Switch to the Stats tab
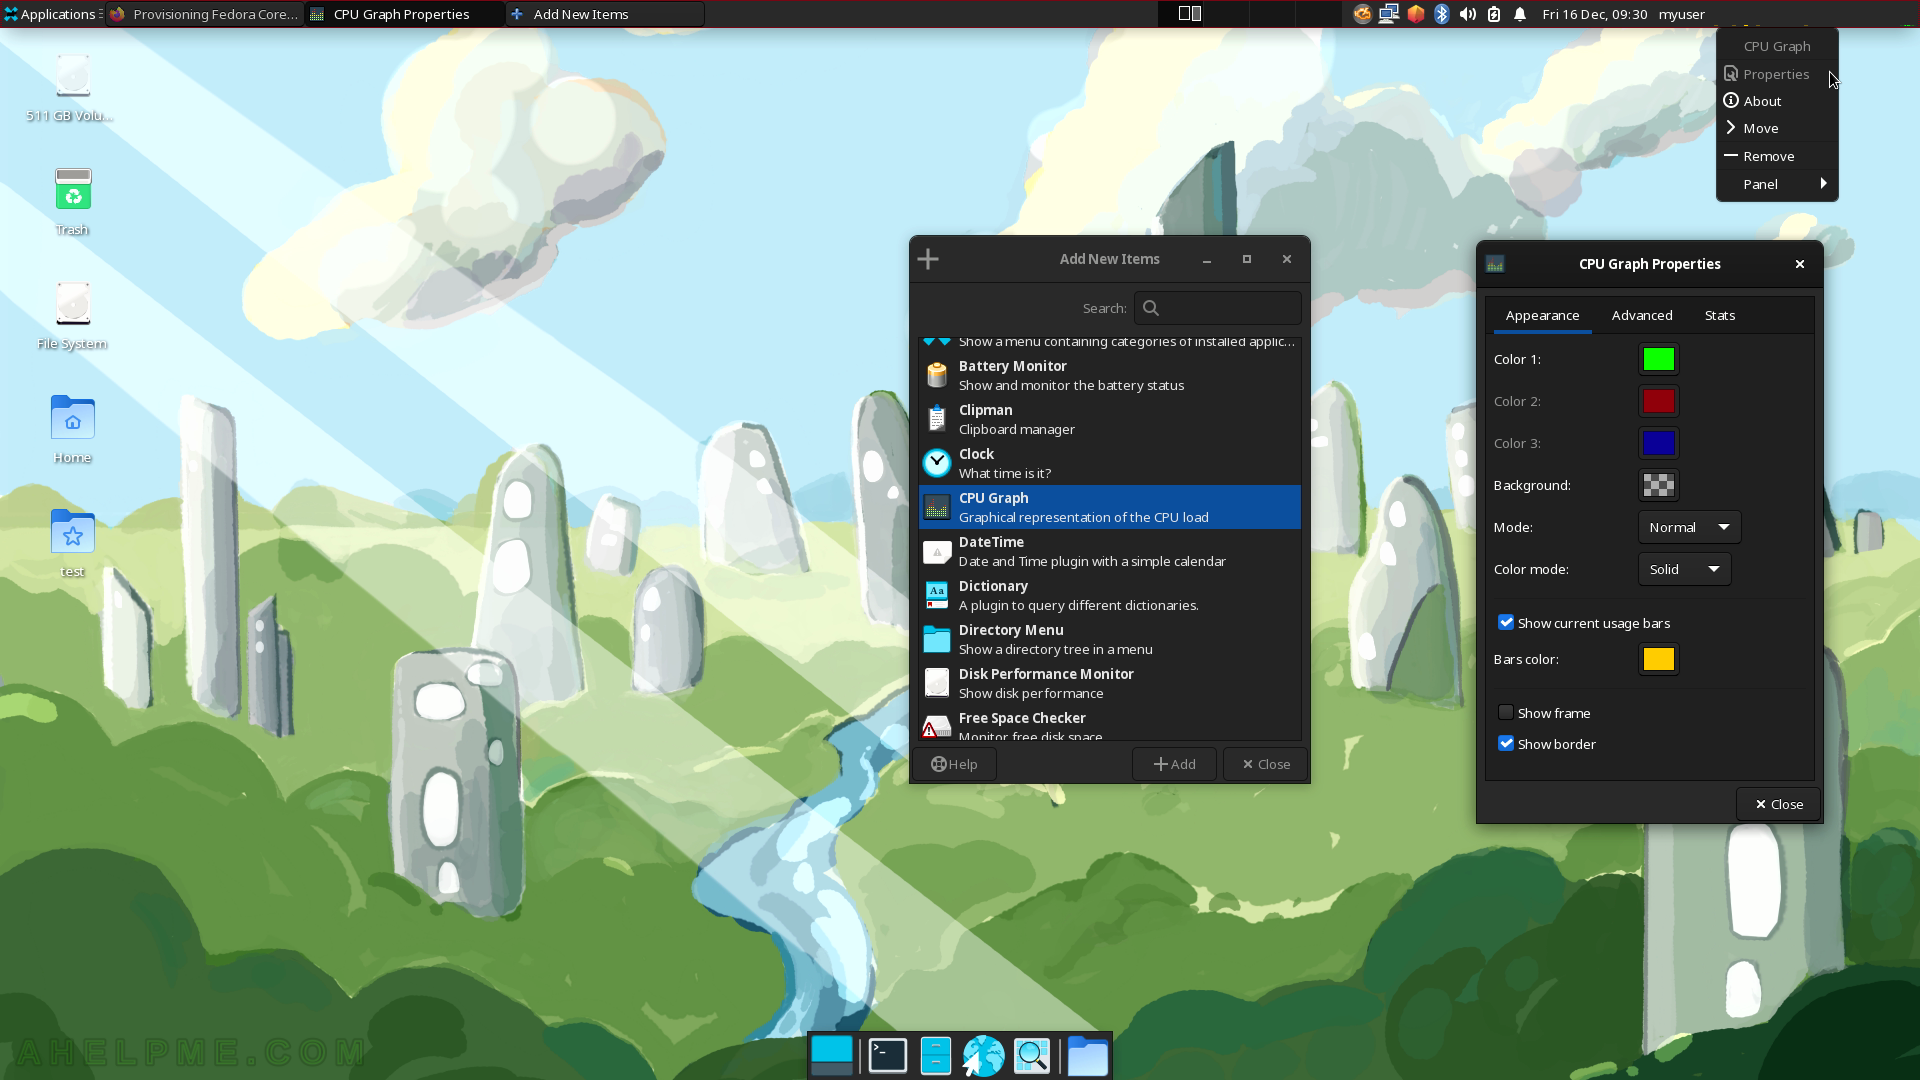 (1720, 315)
